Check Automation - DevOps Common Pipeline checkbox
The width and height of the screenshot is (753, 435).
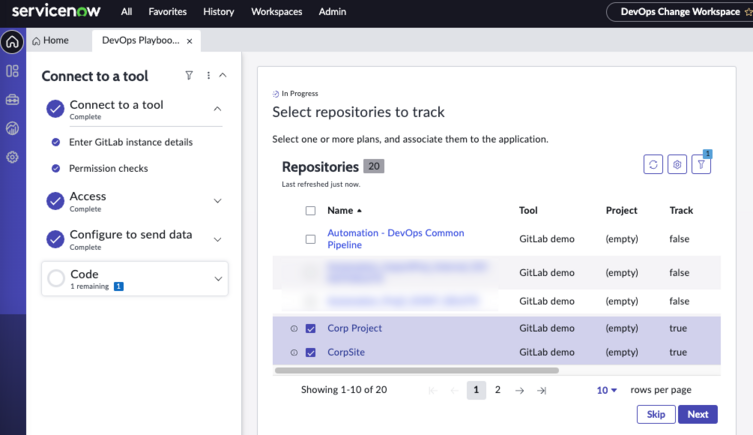(311, 239)
